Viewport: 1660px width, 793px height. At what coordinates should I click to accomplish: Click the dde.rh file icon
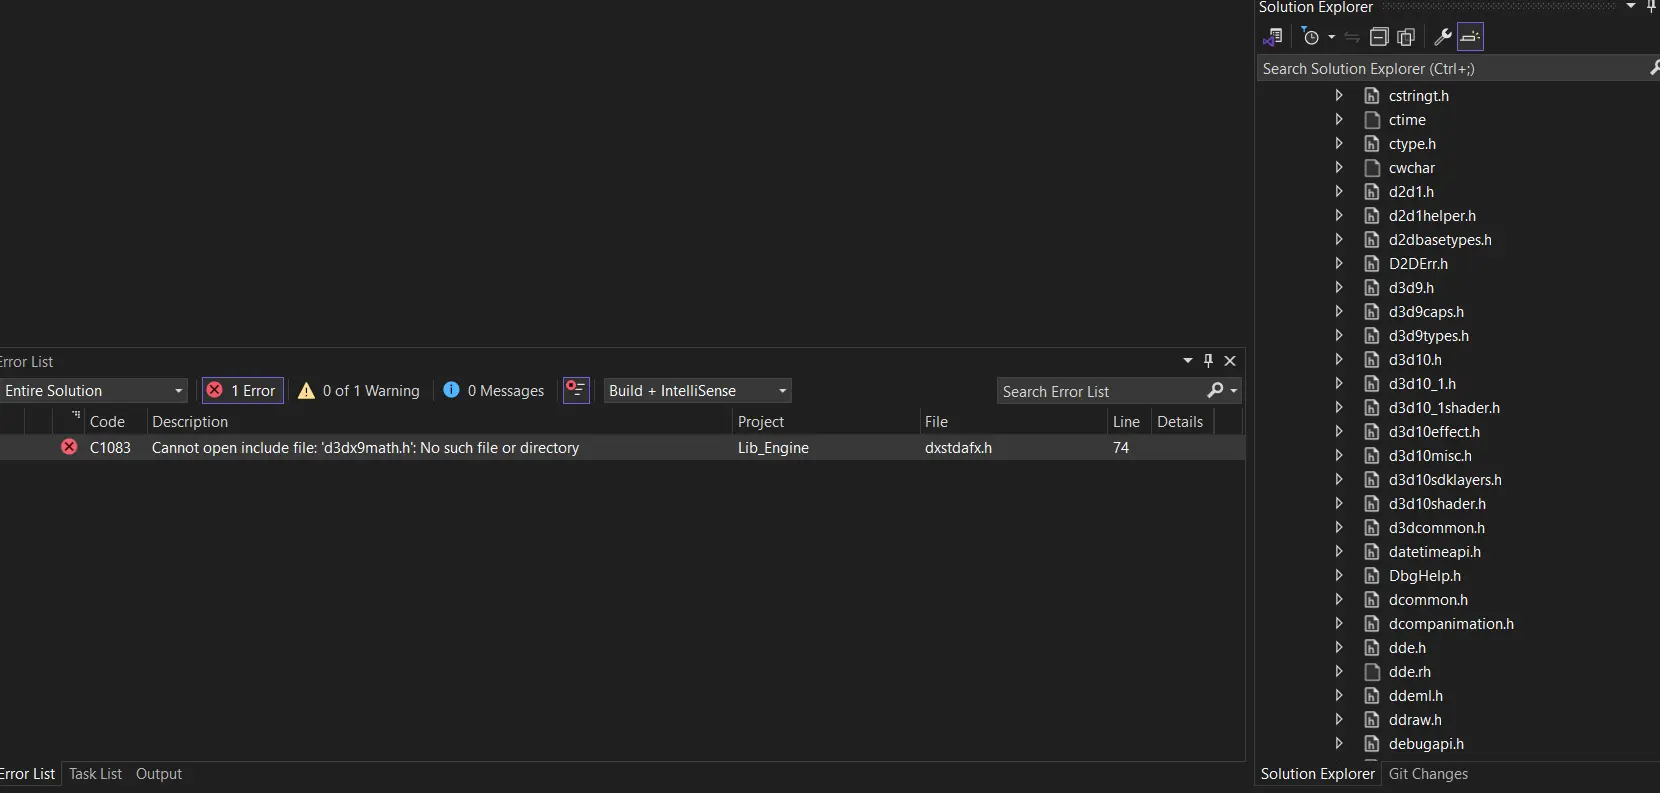coord(1372,672)
